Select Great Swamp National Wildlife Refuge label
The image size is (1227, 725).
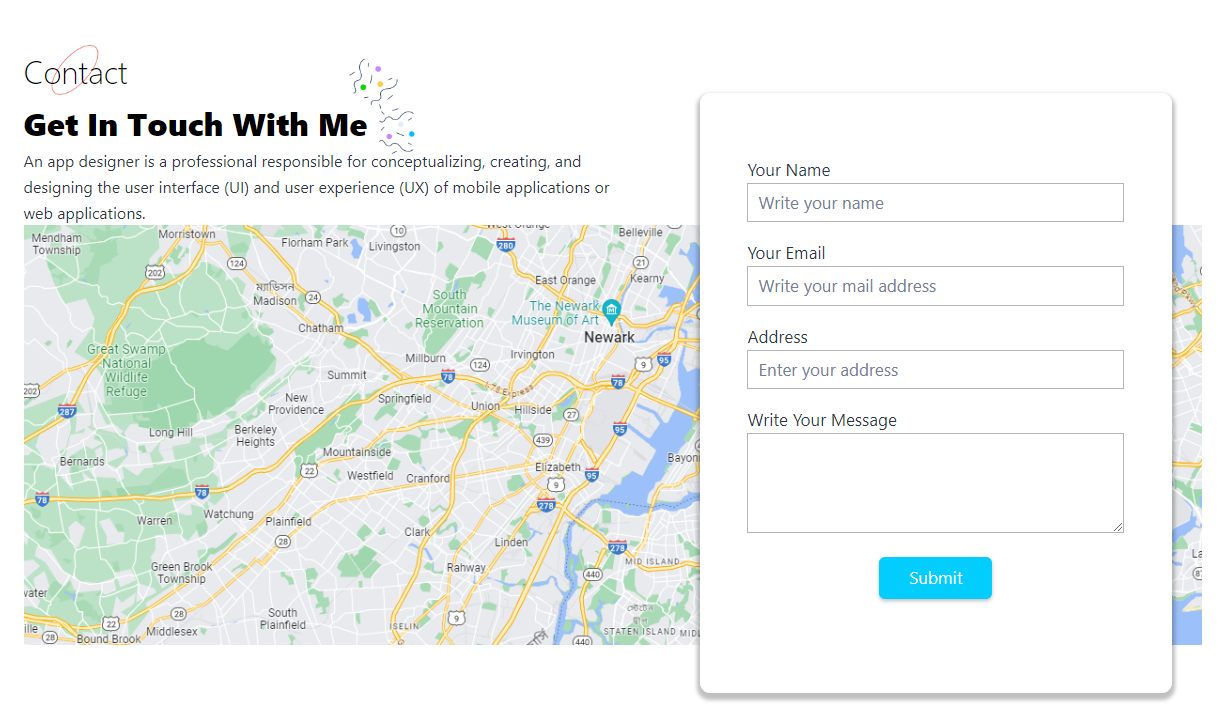pyautogui.click(x=126, y=370)
